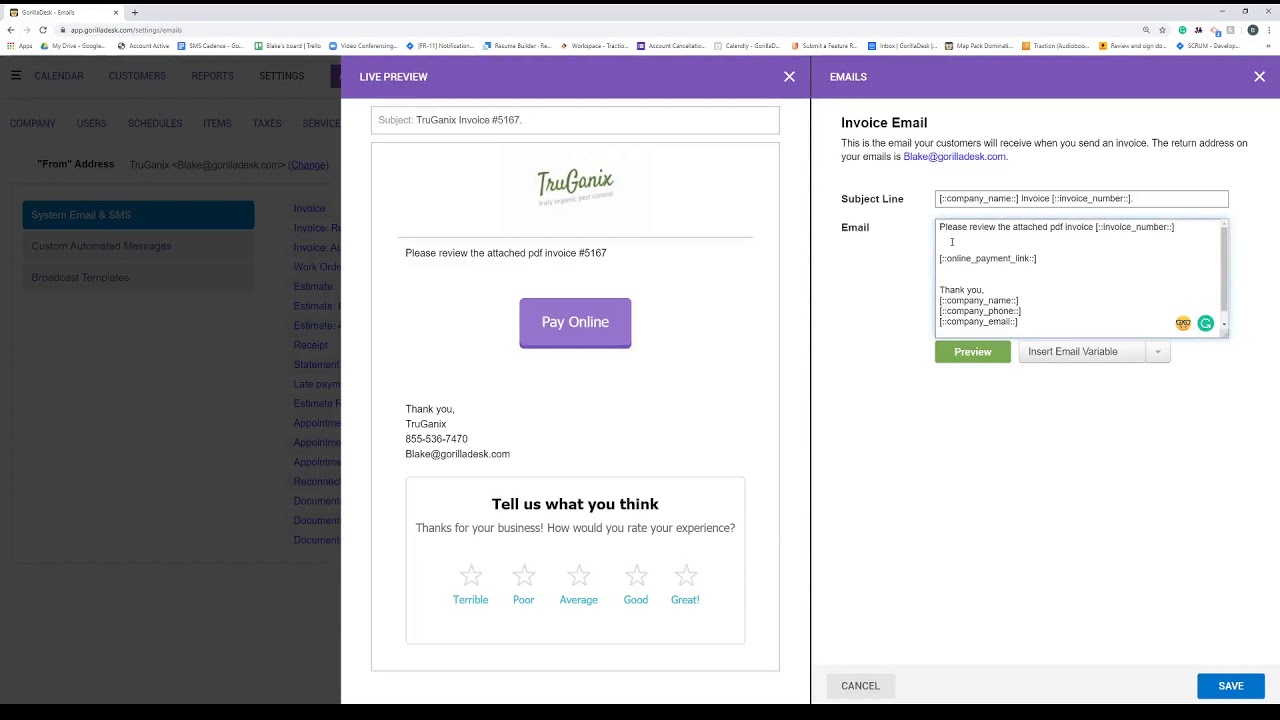Viewport: 1280px width, 720px height.
Task: Open My Drive bookmark
Action: (x=73, y=46)
